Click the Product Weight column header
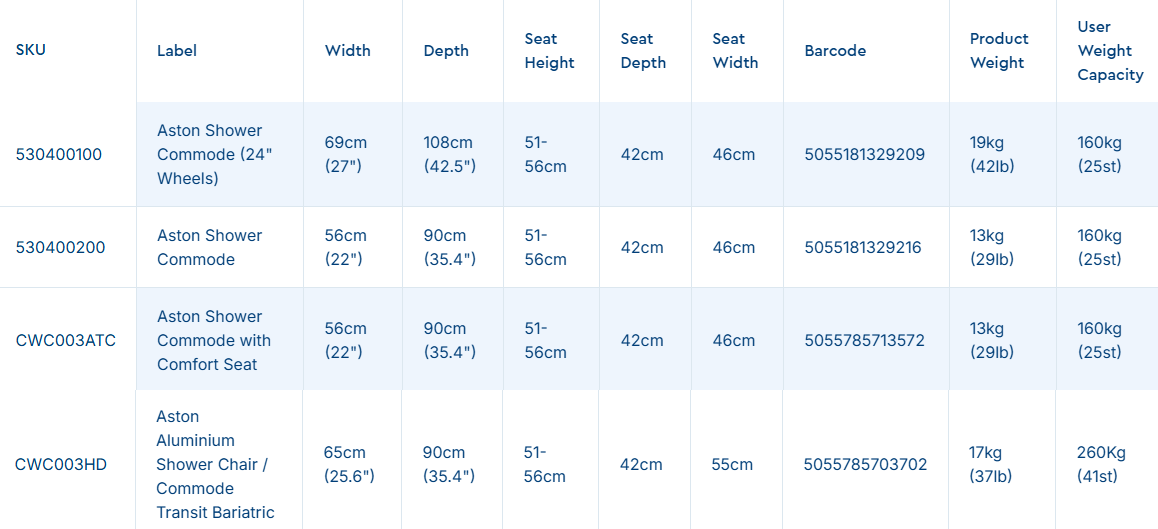The width and height of the screenshot is (1158, 529). pos(999,51)
